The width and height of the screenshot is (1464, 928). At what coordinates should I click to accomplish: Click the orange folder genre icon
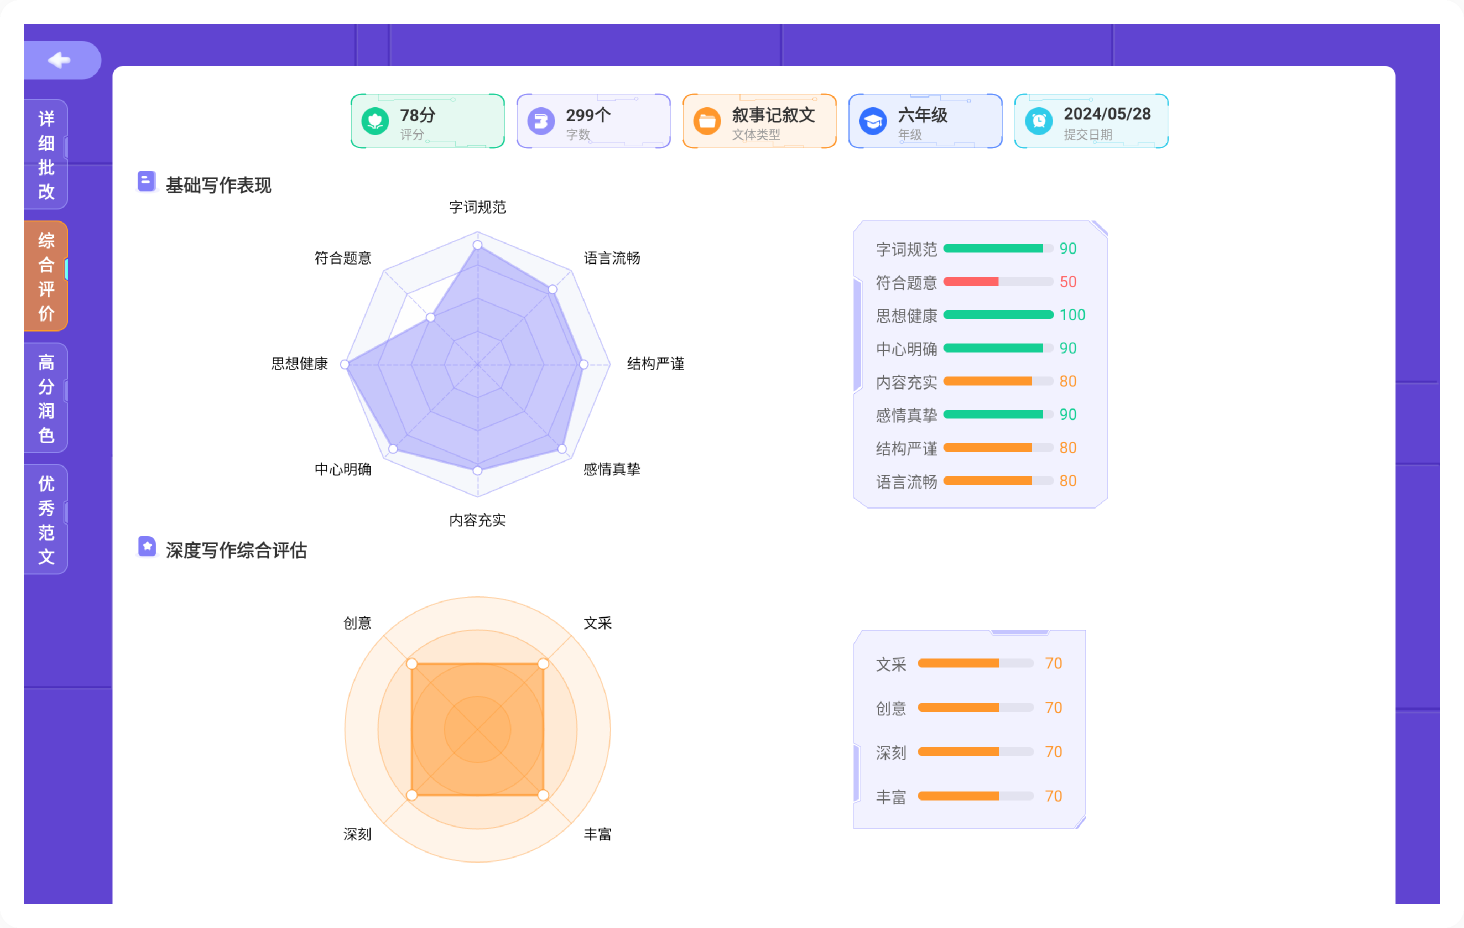point(707,121)
